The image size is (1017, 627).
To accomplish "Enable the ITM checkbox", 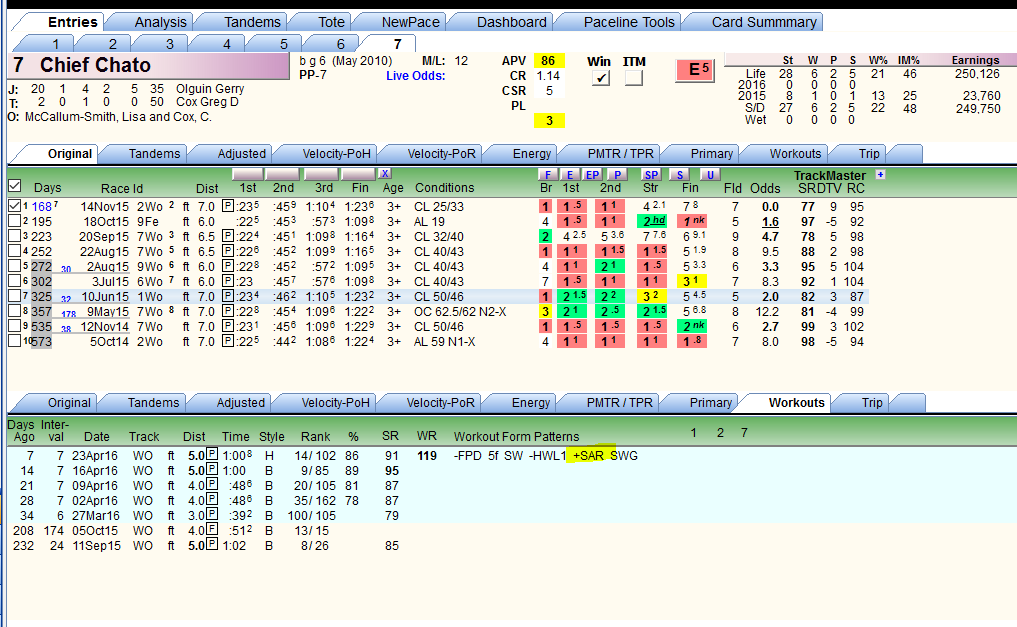I will [634, 78].
